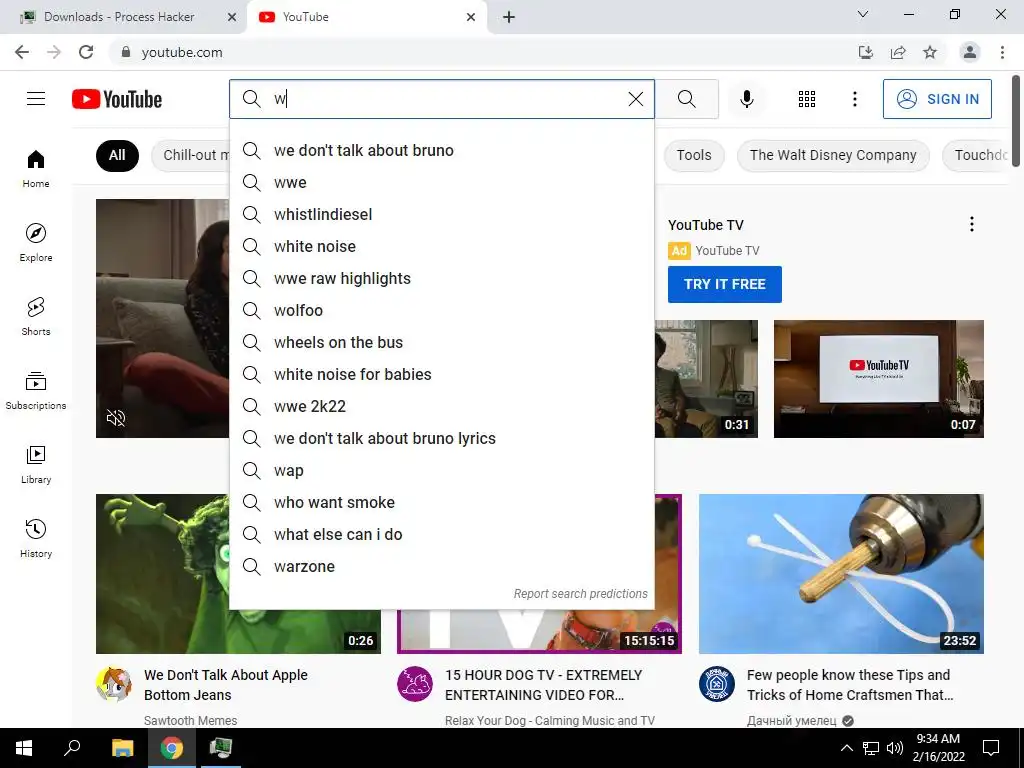Choose the 'whistlindiesel' suggestion
Image resolution: width=1024 pixels, height=768 pixels.
441,214
